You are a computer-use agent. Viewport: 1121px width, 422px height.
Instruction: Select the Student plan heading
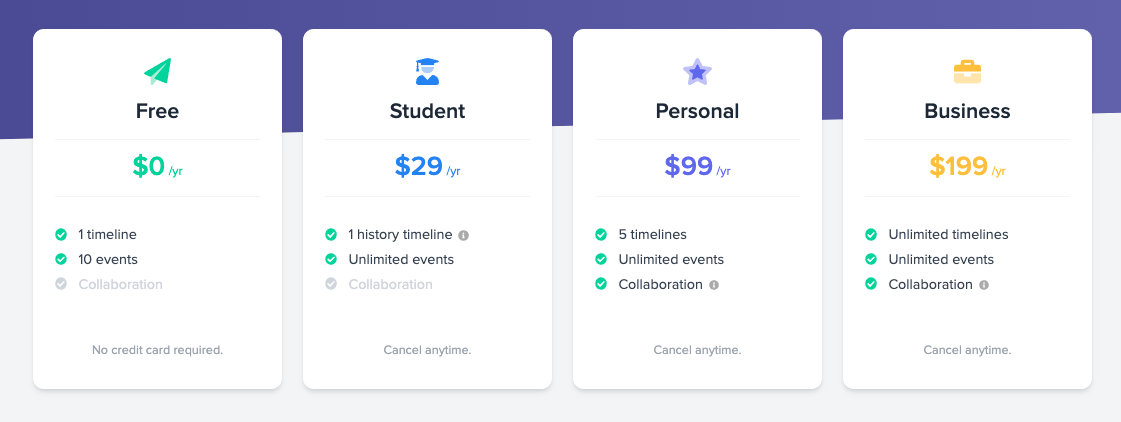coord(427,111)
